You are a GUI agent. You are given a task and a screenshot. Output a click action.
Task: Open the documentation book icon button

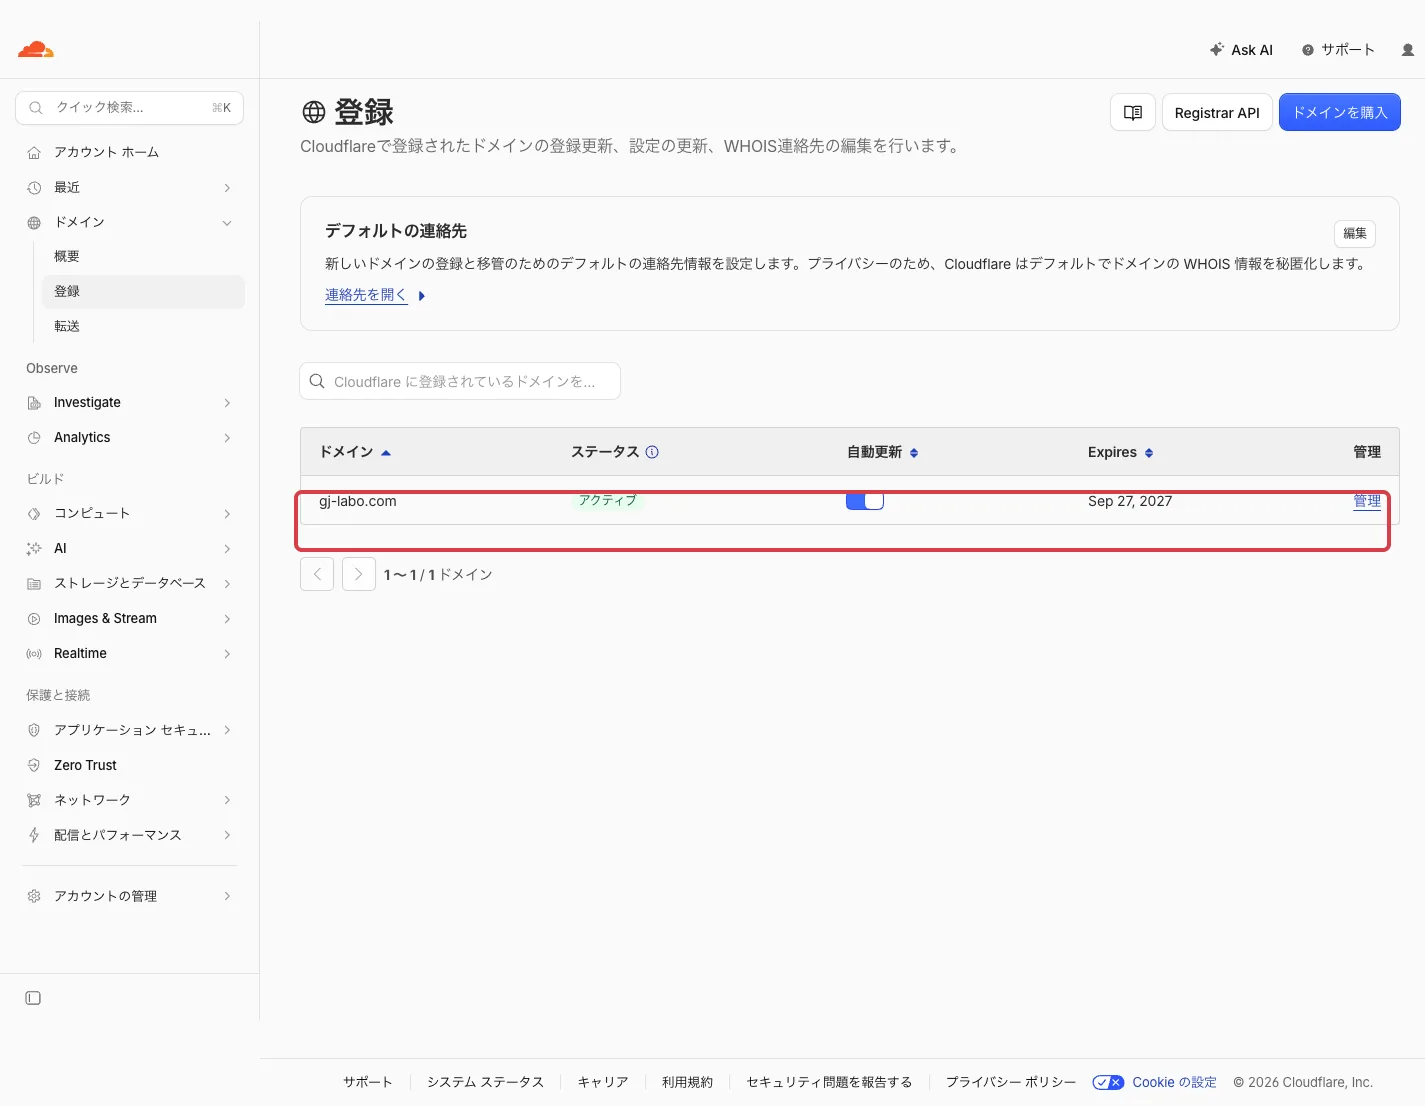[x=1133, y=112]
